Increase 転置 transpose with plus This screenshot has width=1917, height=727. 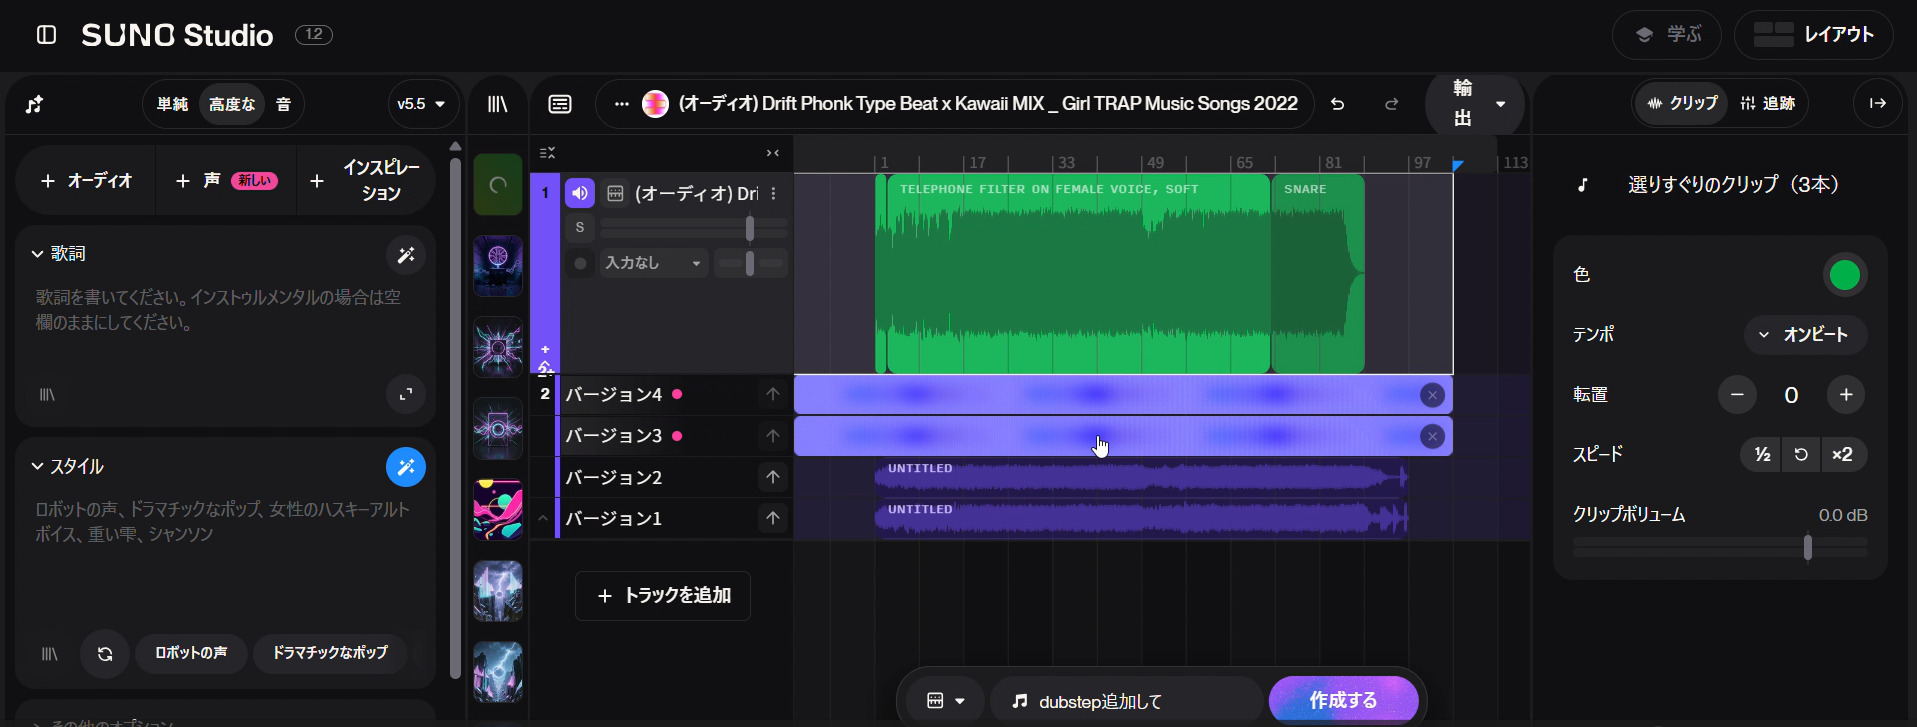click(1846, 395)
